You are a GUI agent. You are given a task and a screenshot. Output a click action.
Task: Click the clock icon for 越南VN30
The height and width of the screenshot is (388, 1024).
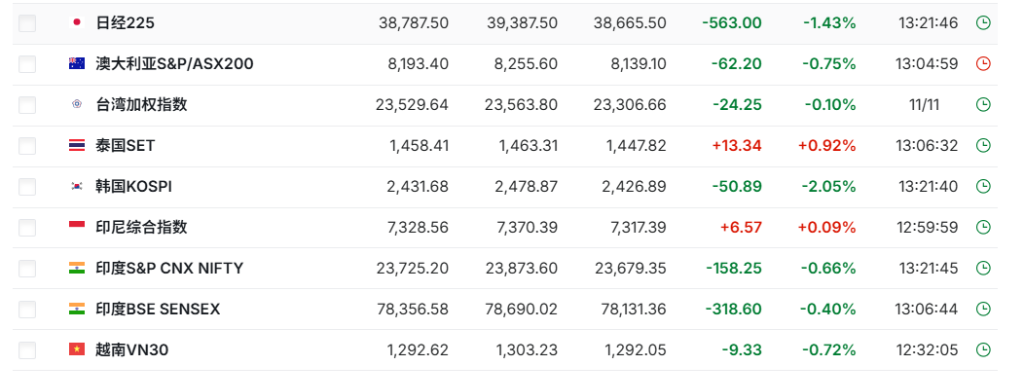pos(982,349)
